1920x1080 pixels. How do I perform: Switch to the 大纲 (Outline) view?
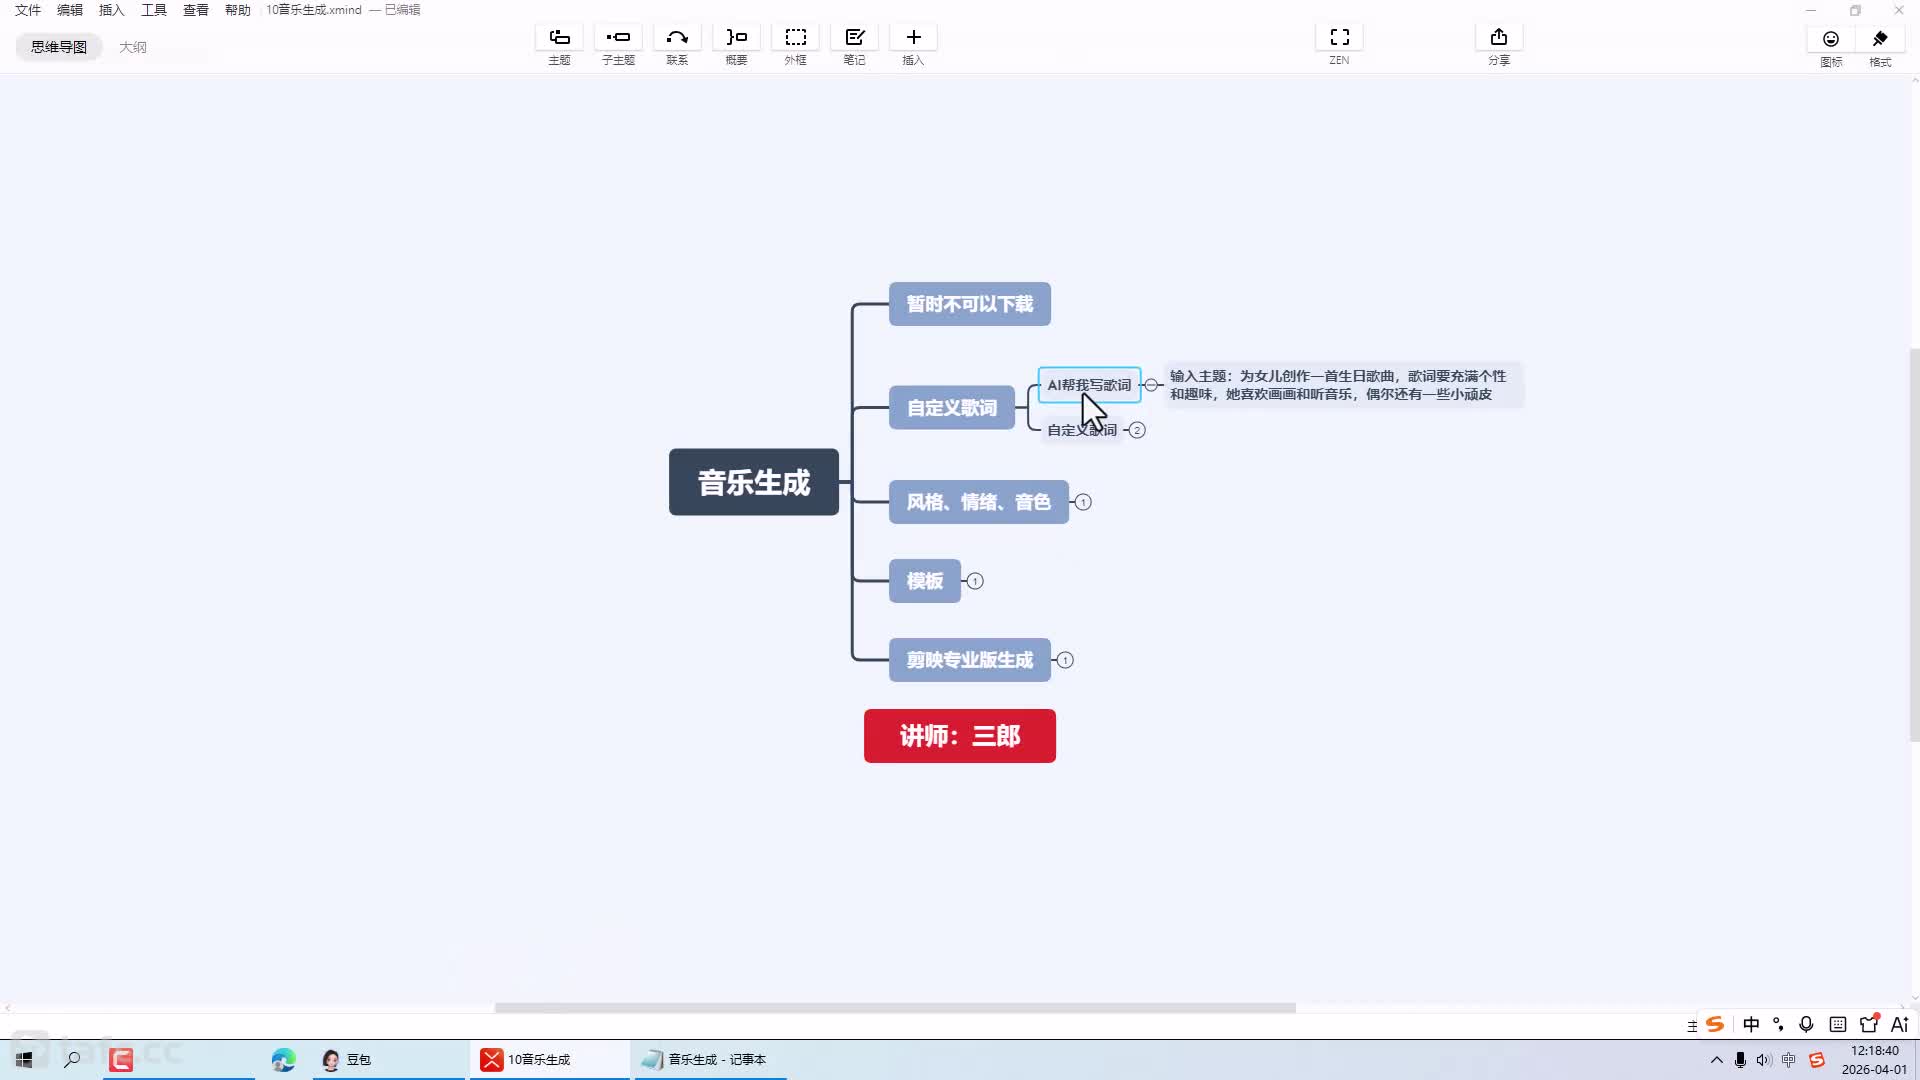tap(133, 47)
